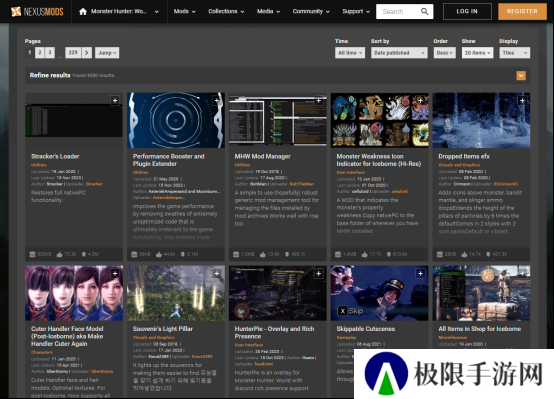Open the Mods menu
This screenshot has height=399, width=554.
(x=184, y=11)
